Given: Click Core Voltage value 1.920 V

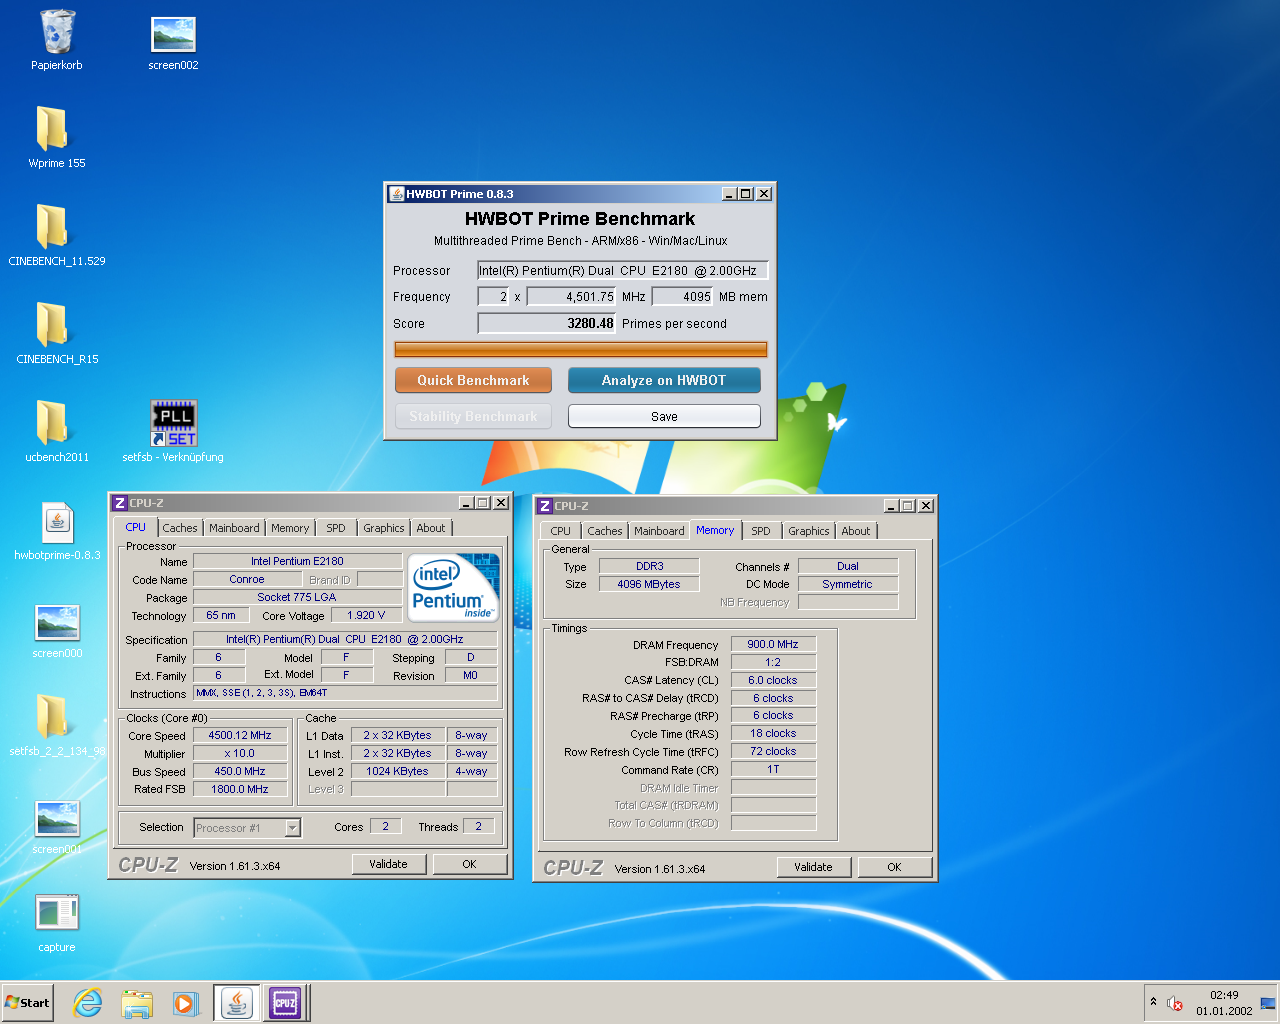Looking at the screenshot, I should point(366,615).
